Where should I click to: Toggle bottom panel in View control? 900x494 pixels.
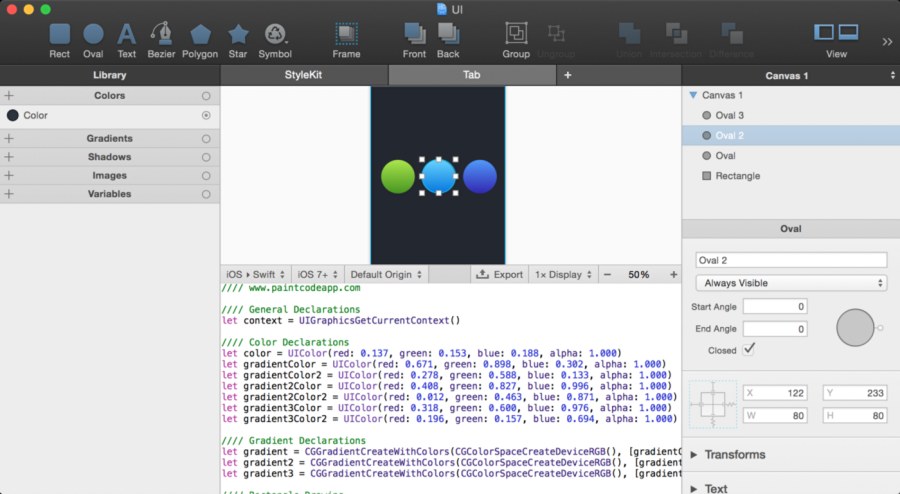(848, 32)
